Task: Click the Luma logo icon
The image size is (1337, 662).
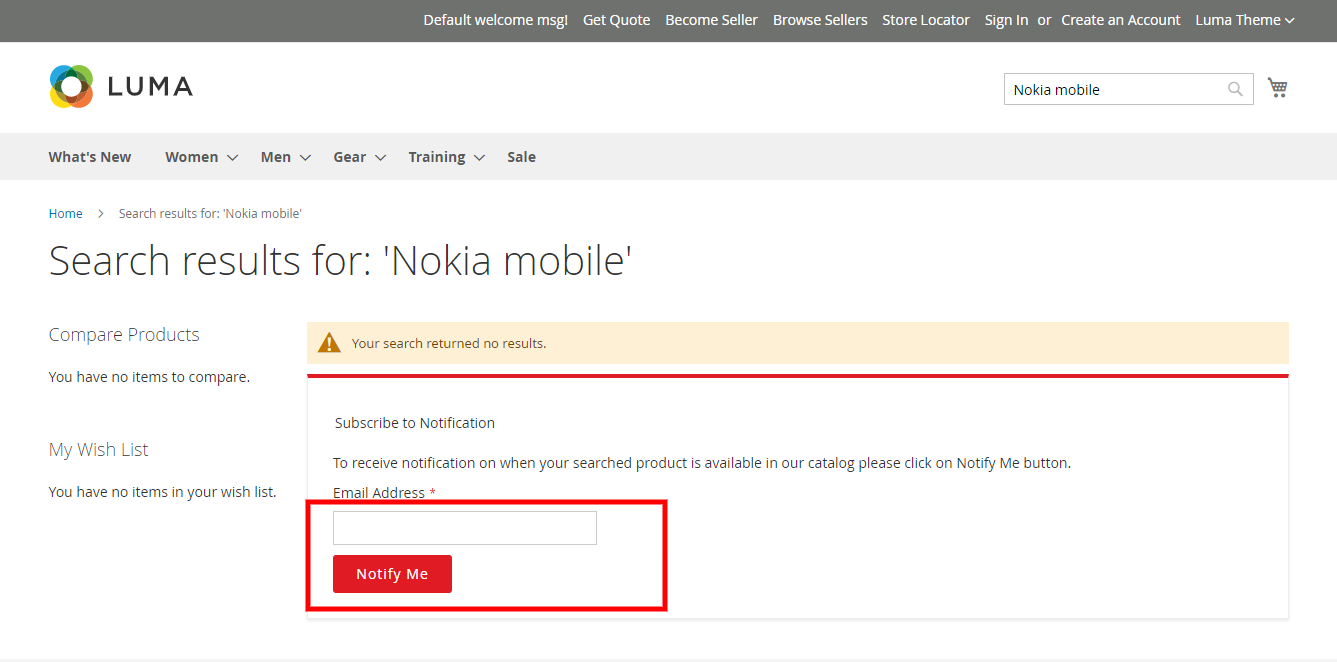Action: click(71, 87)
